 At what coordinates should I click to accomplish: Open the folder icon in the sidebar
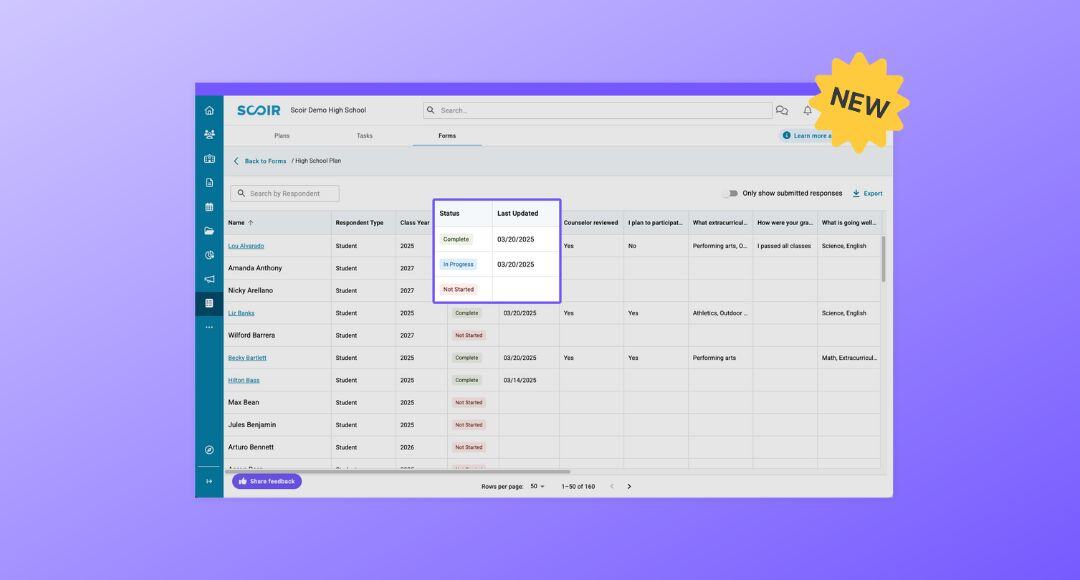coord(209,230)
